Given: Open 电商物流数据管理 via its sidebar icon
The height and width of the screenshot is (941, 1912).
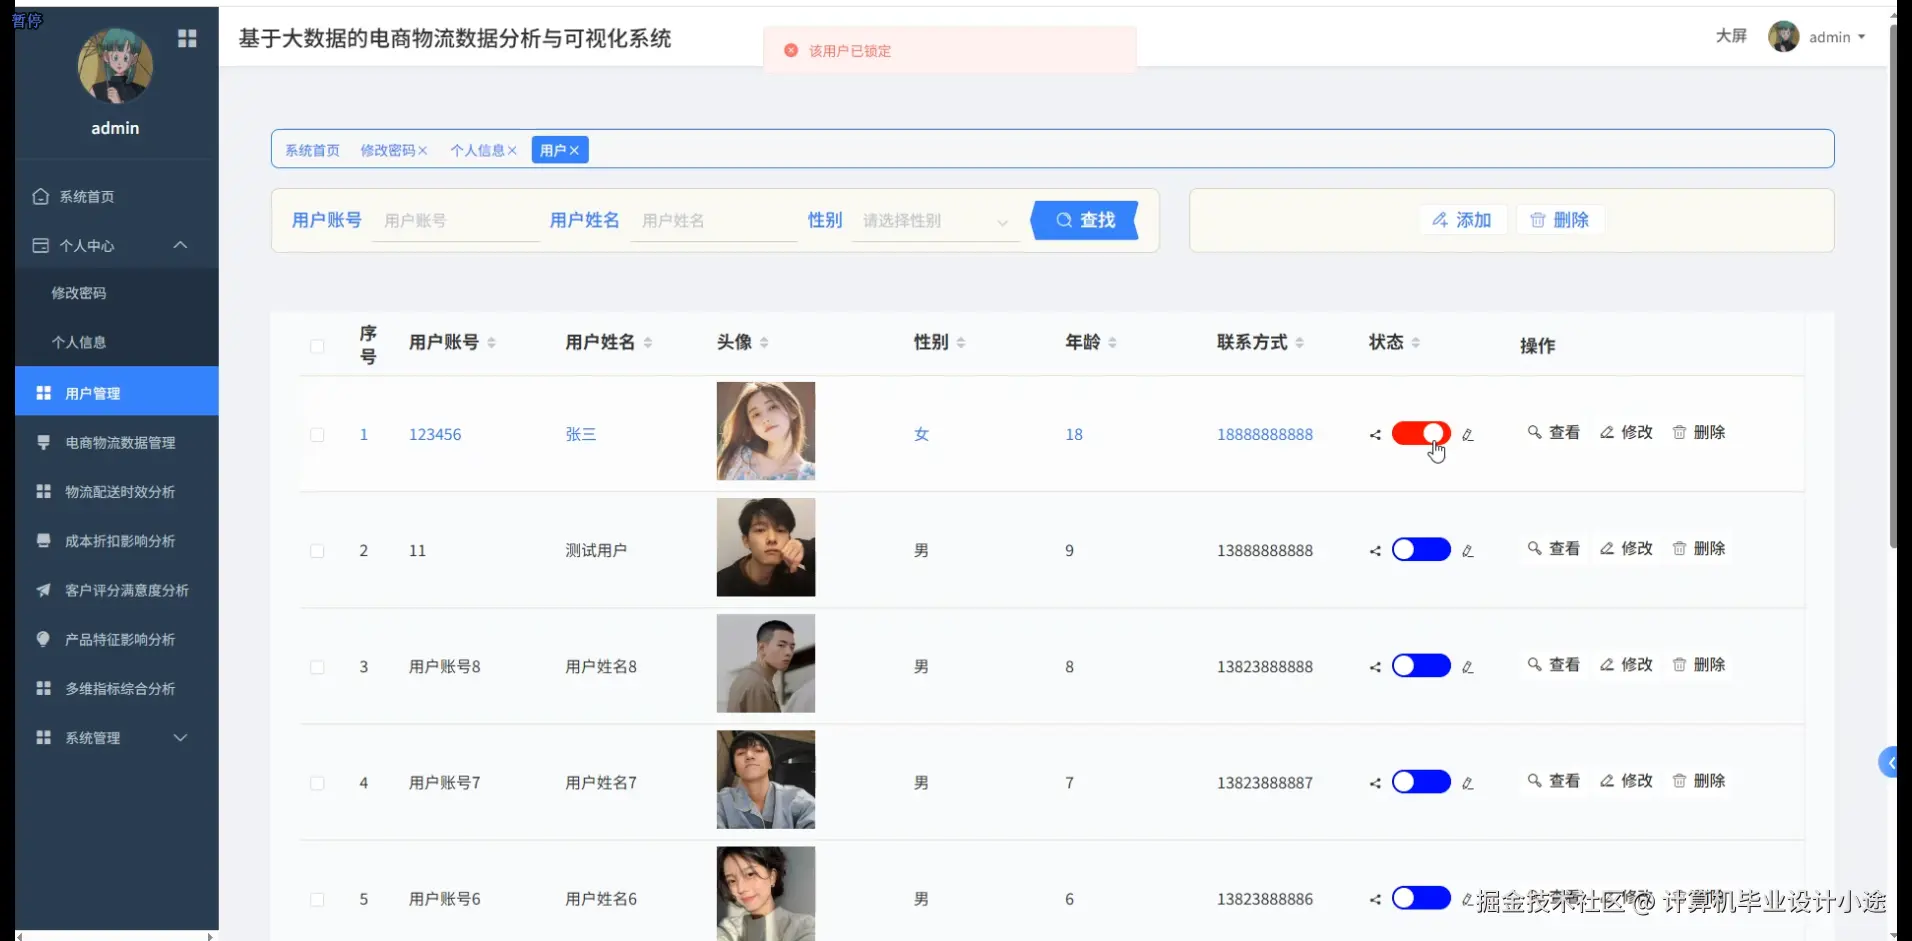Looking at the screenshot, I should (43, 442).
